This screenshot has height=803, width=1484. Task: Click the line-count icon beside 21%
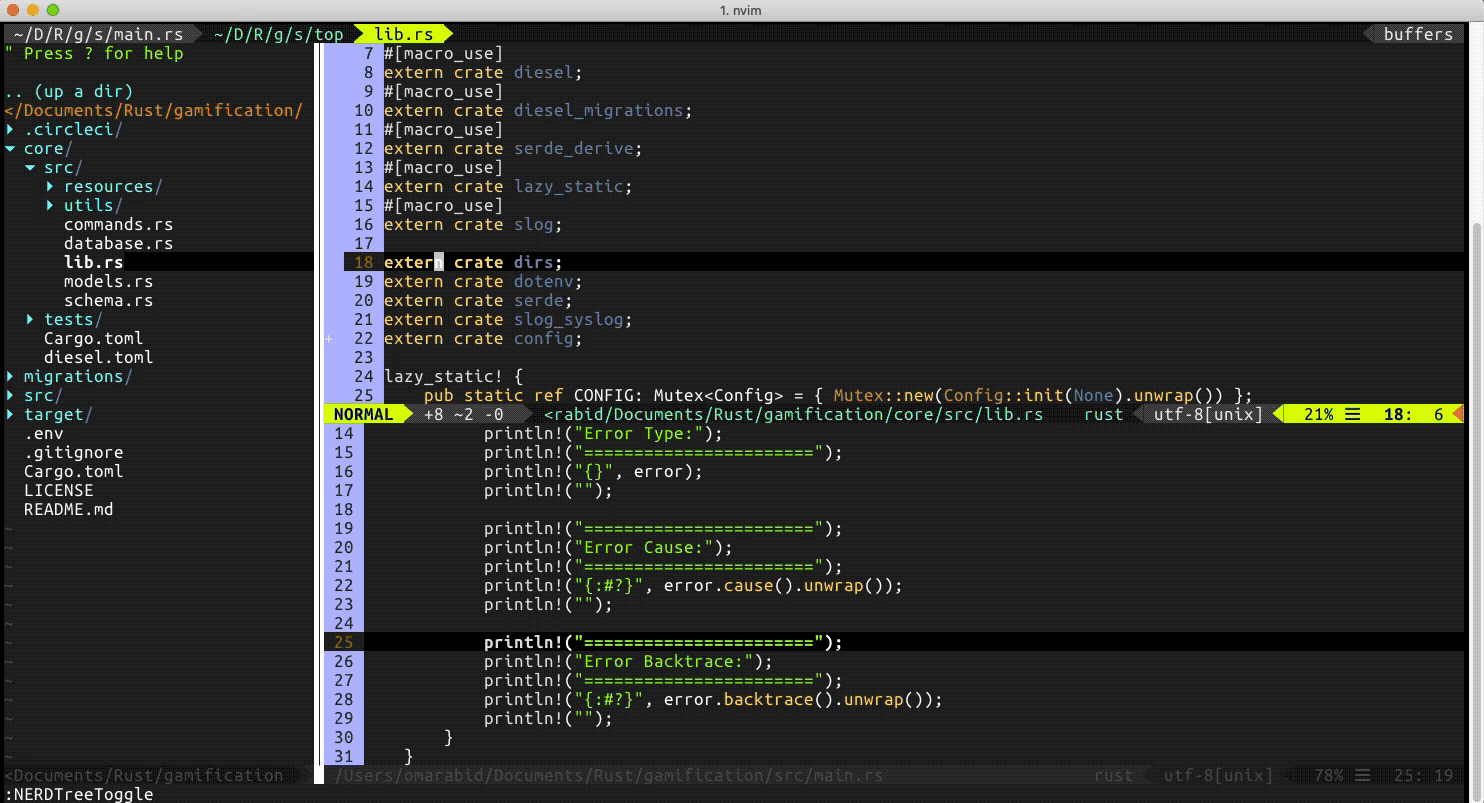1352,414
